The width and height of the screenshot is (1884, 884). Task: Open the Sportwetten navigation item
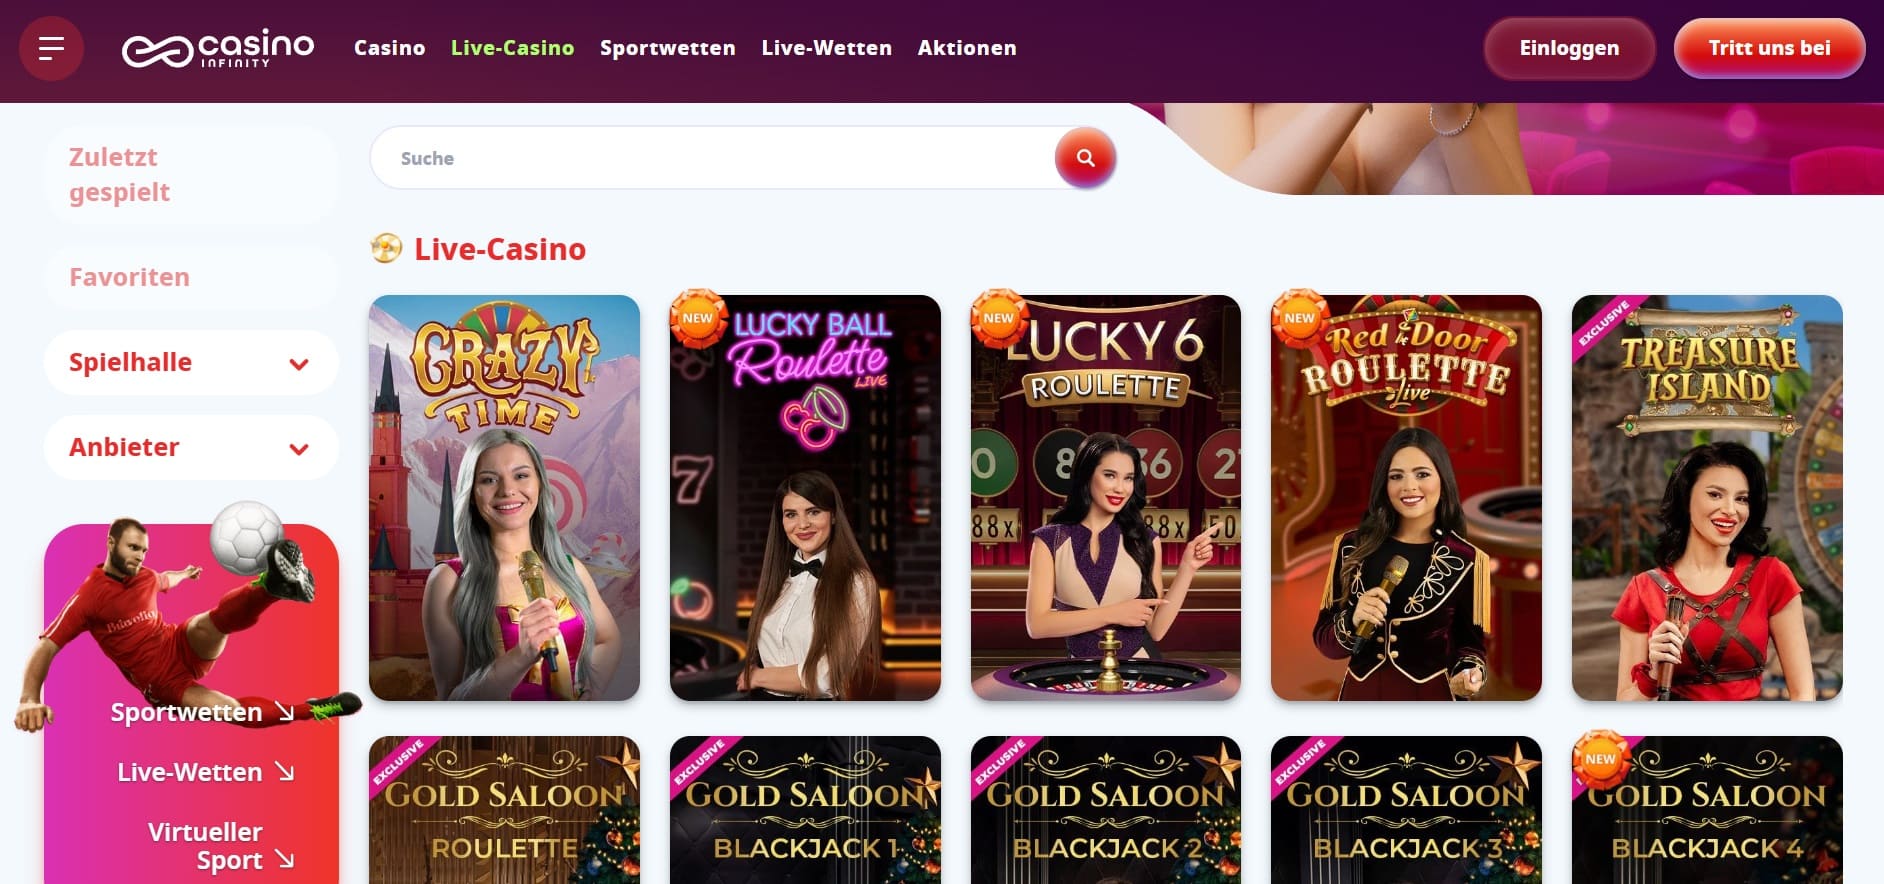[667, 48]
